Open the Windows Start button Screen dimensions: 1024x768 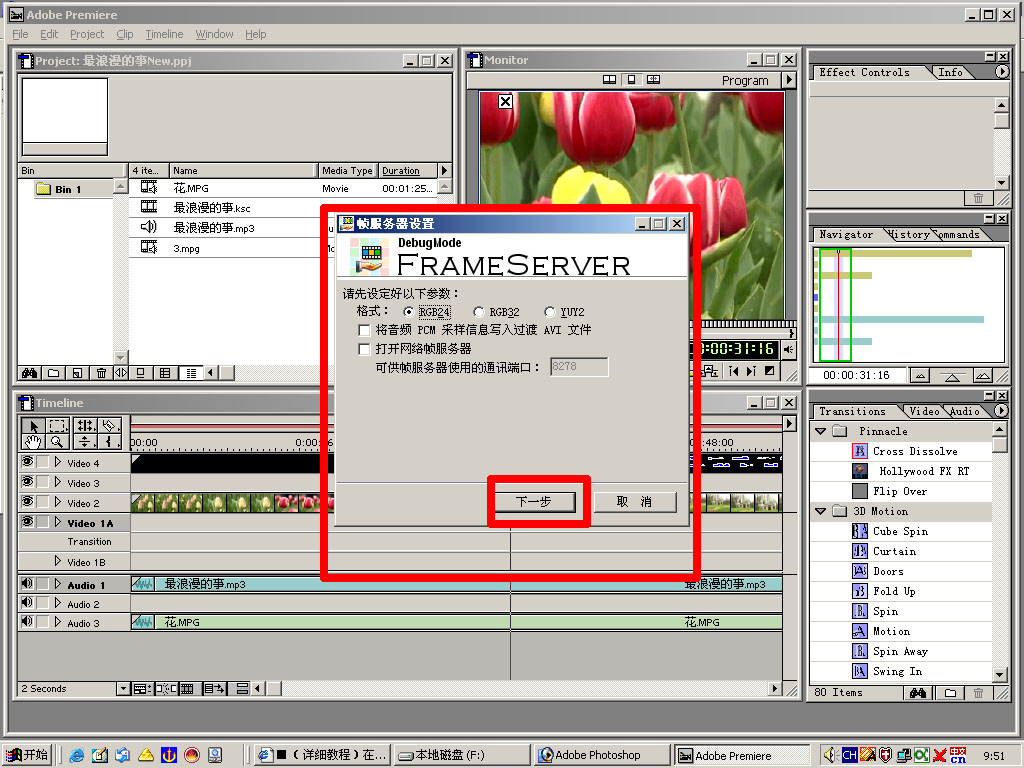click(x=27, y=755)
